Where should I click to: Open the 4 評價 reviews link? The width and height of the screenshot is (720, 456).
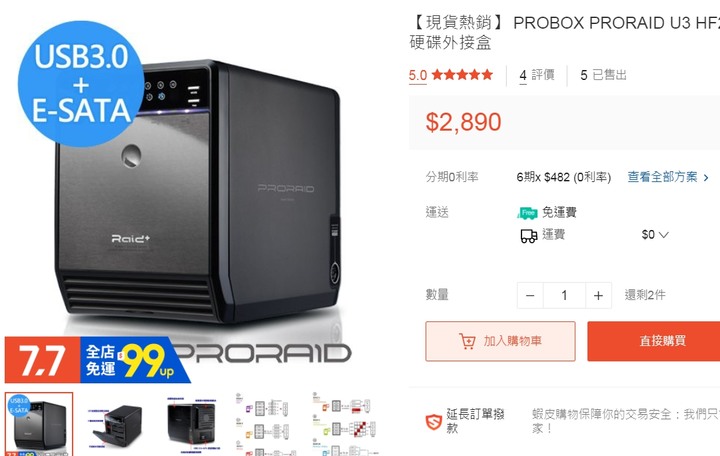537,75
